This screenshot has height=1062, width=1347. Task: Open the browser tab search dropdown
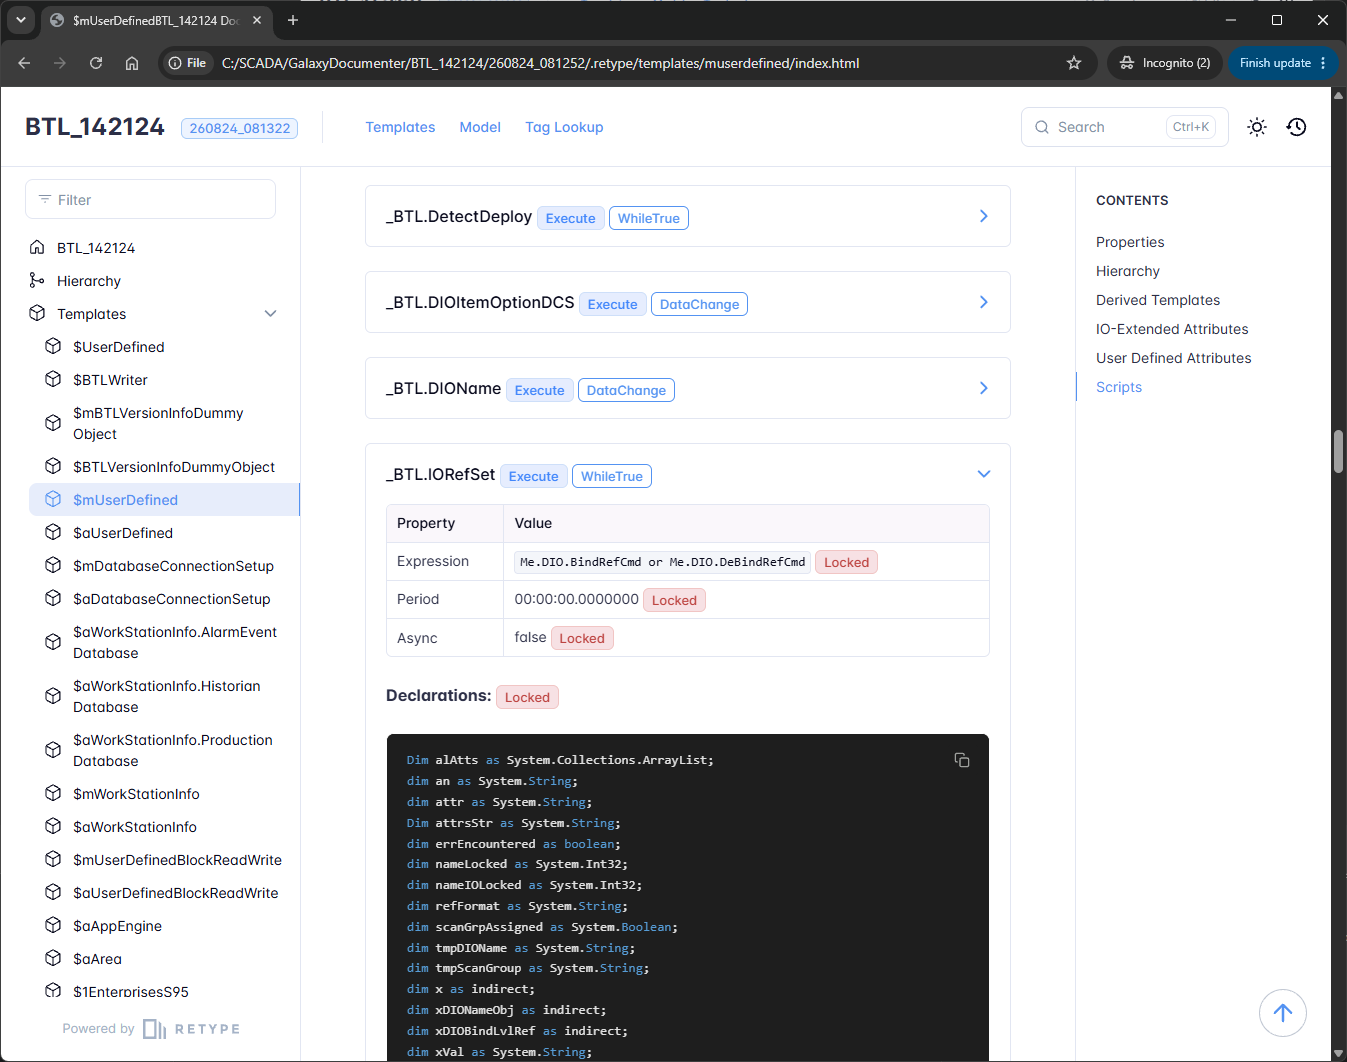(x=20, y=20)
